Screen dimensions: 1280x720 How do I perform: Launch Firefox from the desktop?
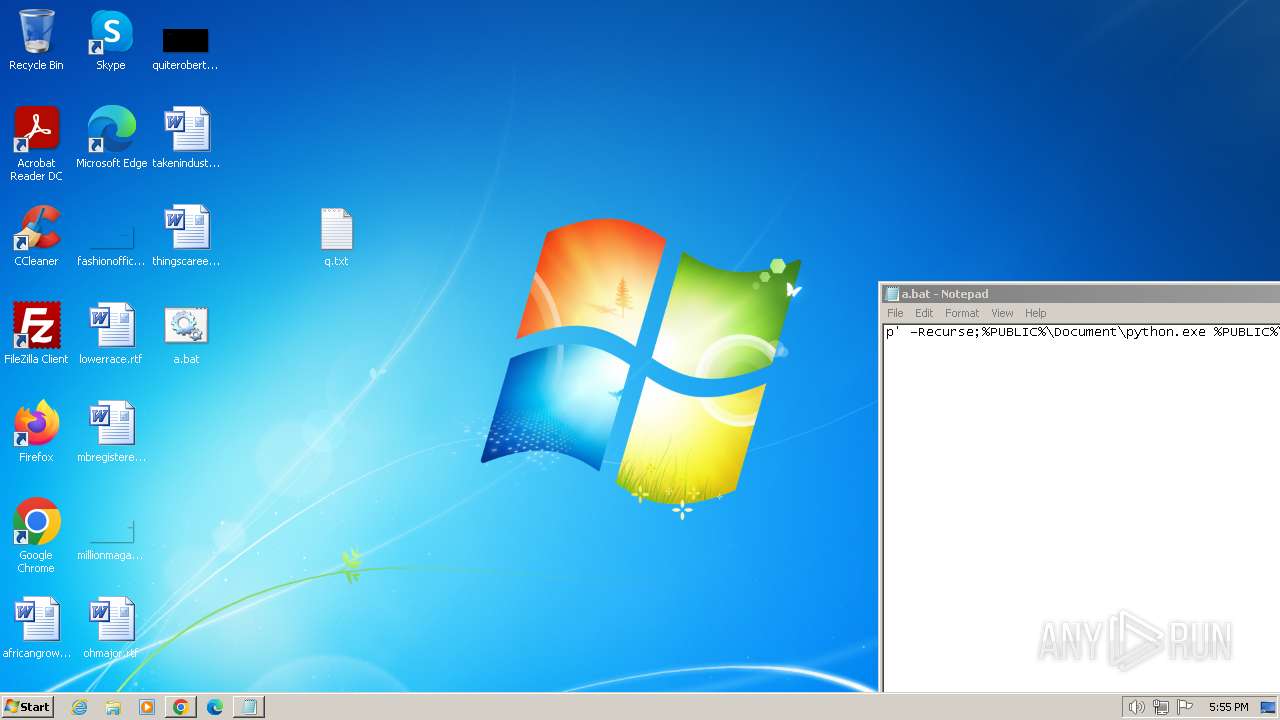coord(36,431)
